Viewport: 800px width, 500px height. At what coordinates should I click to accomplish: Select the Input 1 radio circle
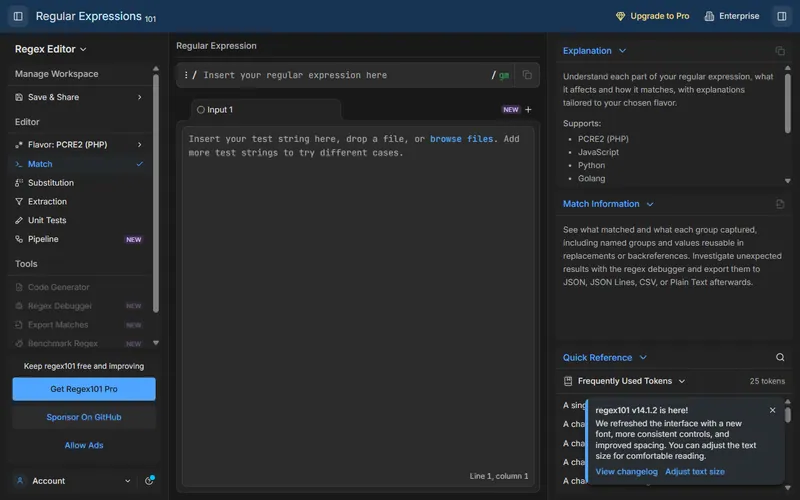click(201, 110)
